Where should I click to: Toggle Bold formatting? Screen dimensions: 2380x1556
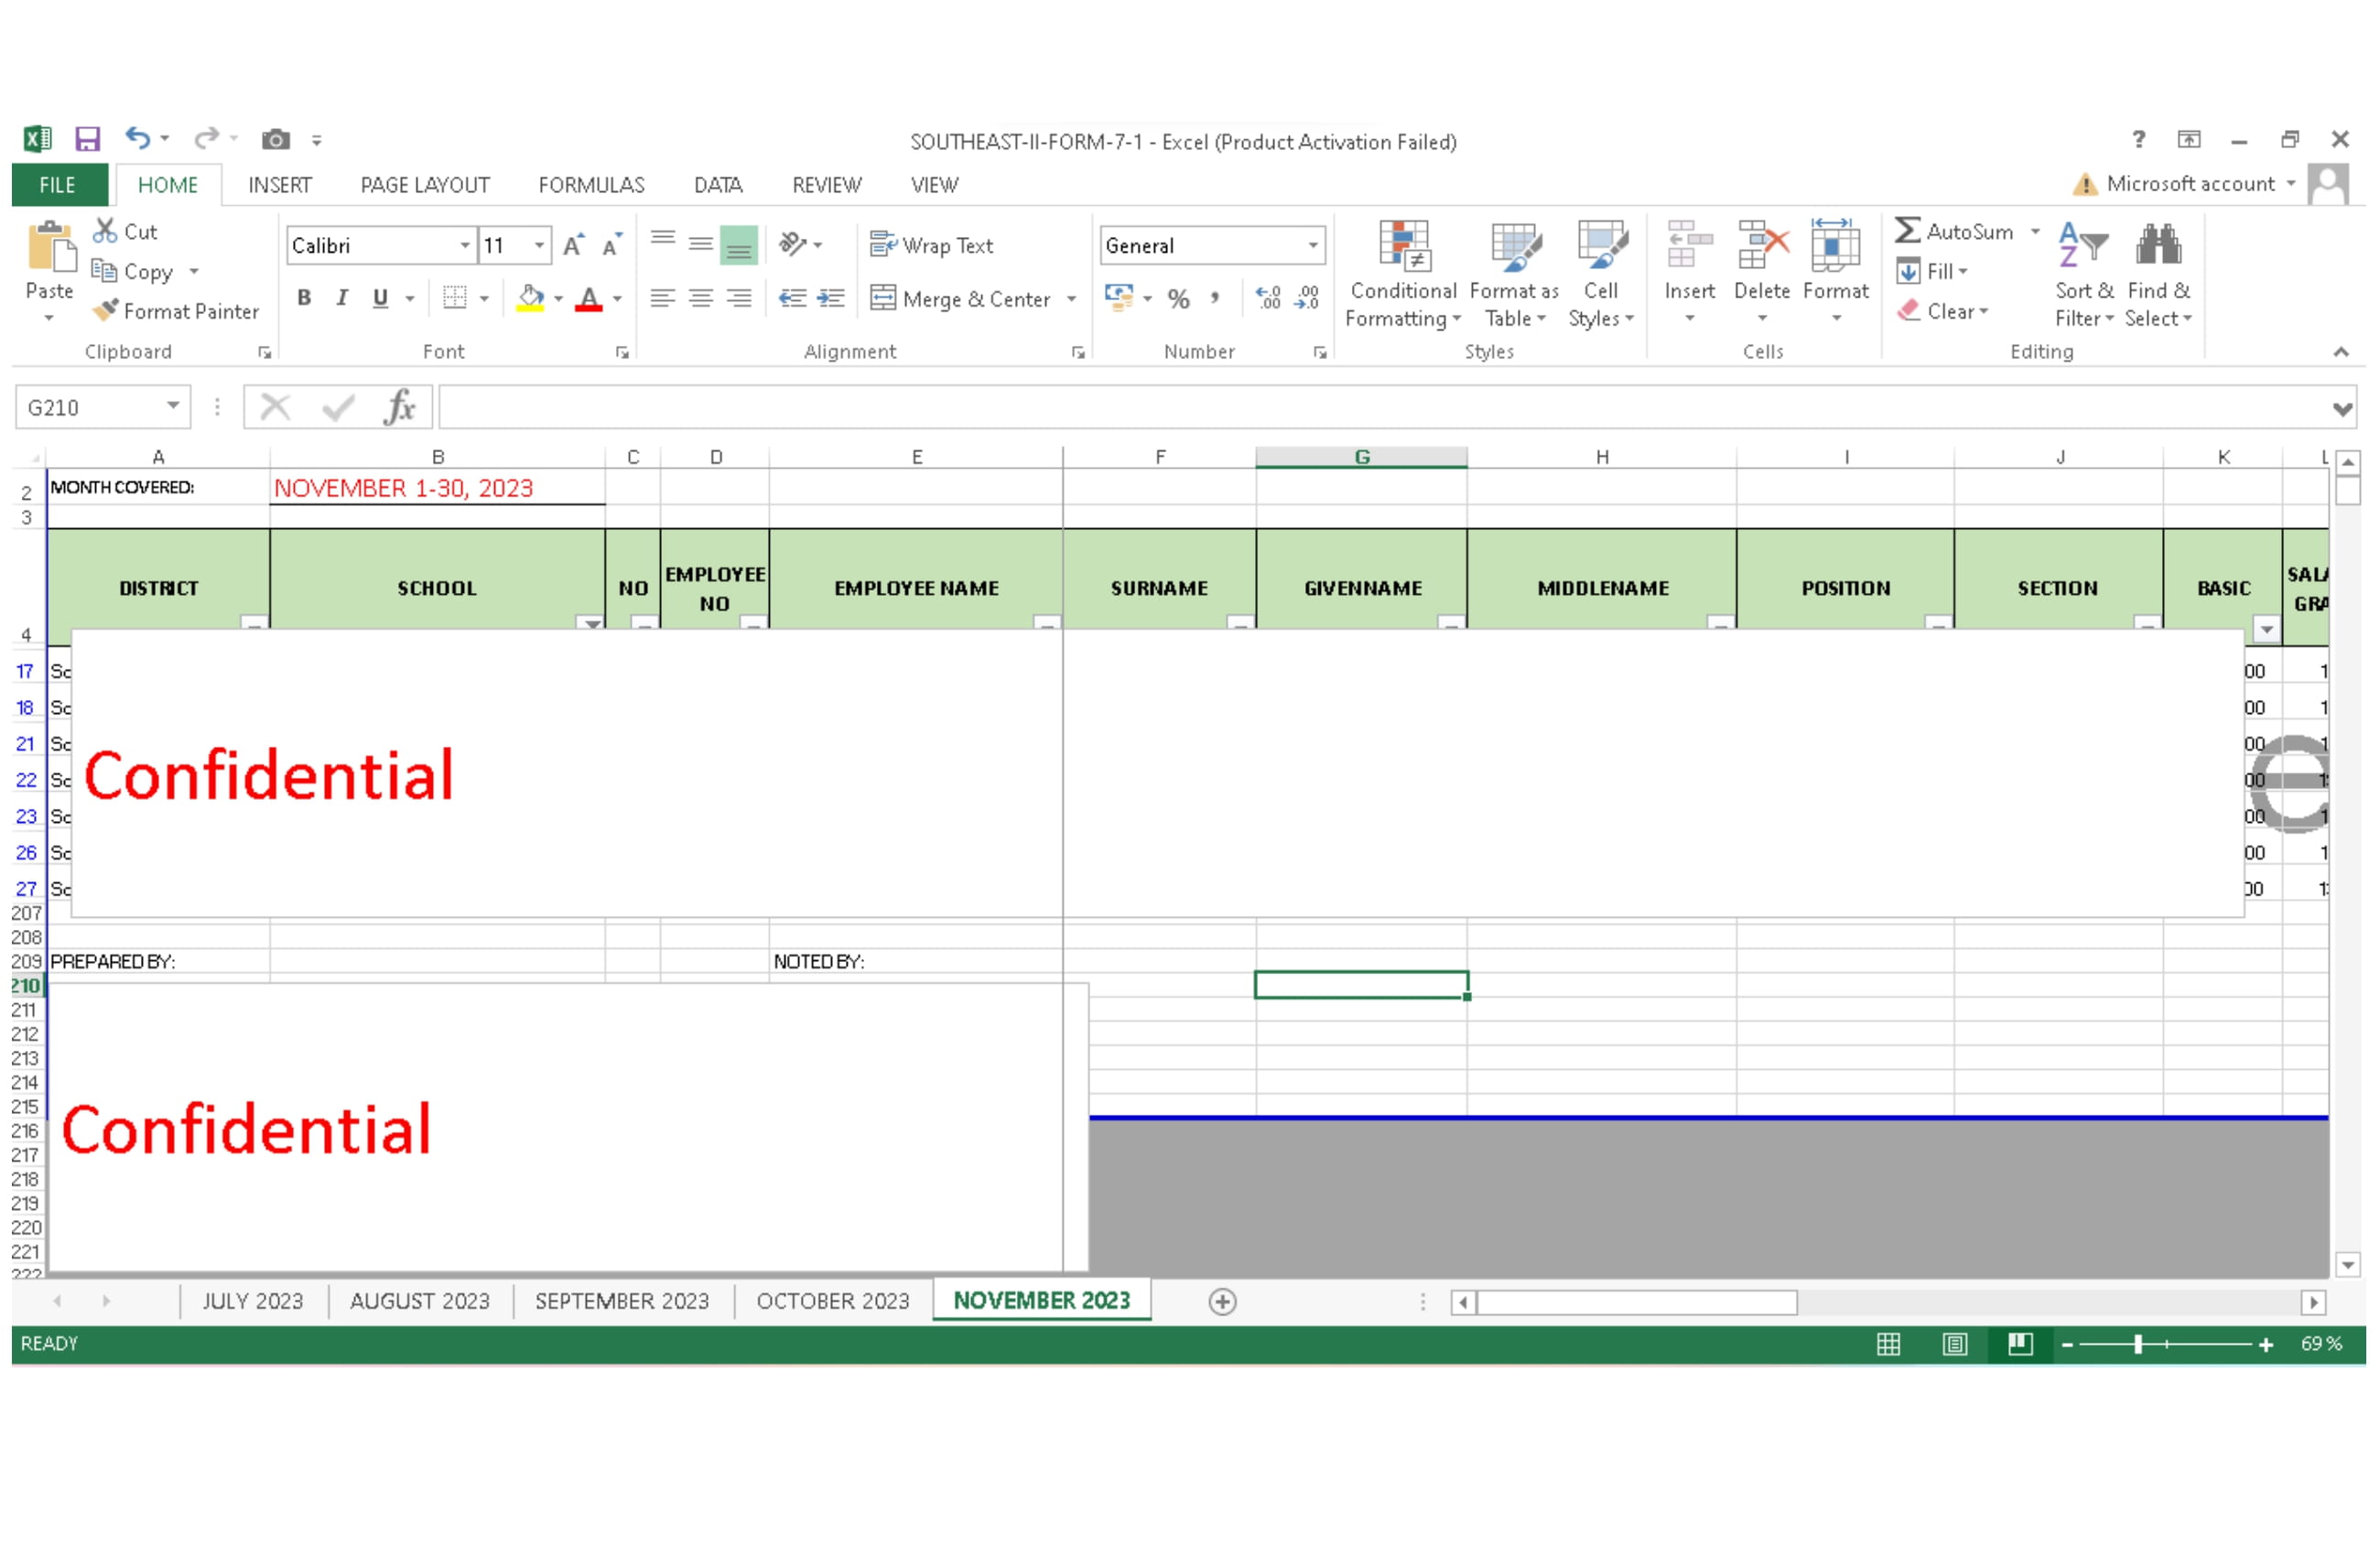click(304, 298)
